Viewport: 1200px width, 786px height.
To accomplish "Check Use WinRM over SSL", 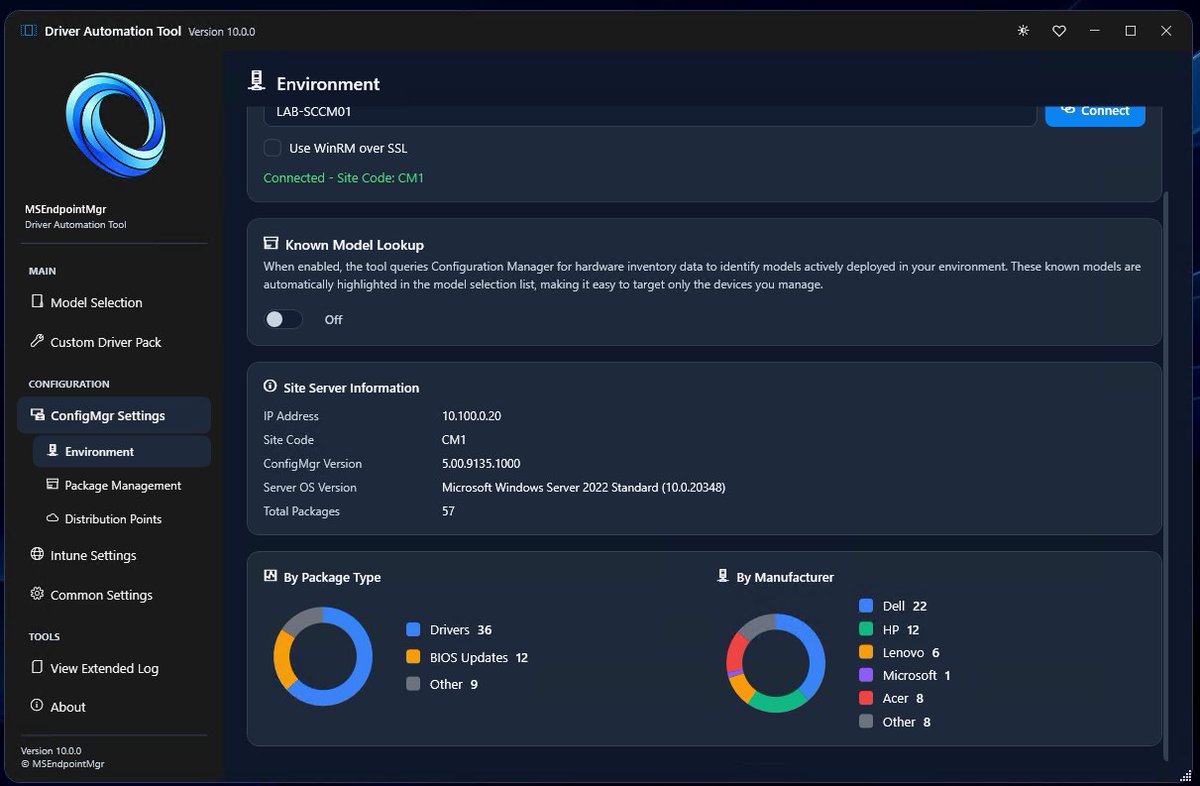I will [272, 146].
